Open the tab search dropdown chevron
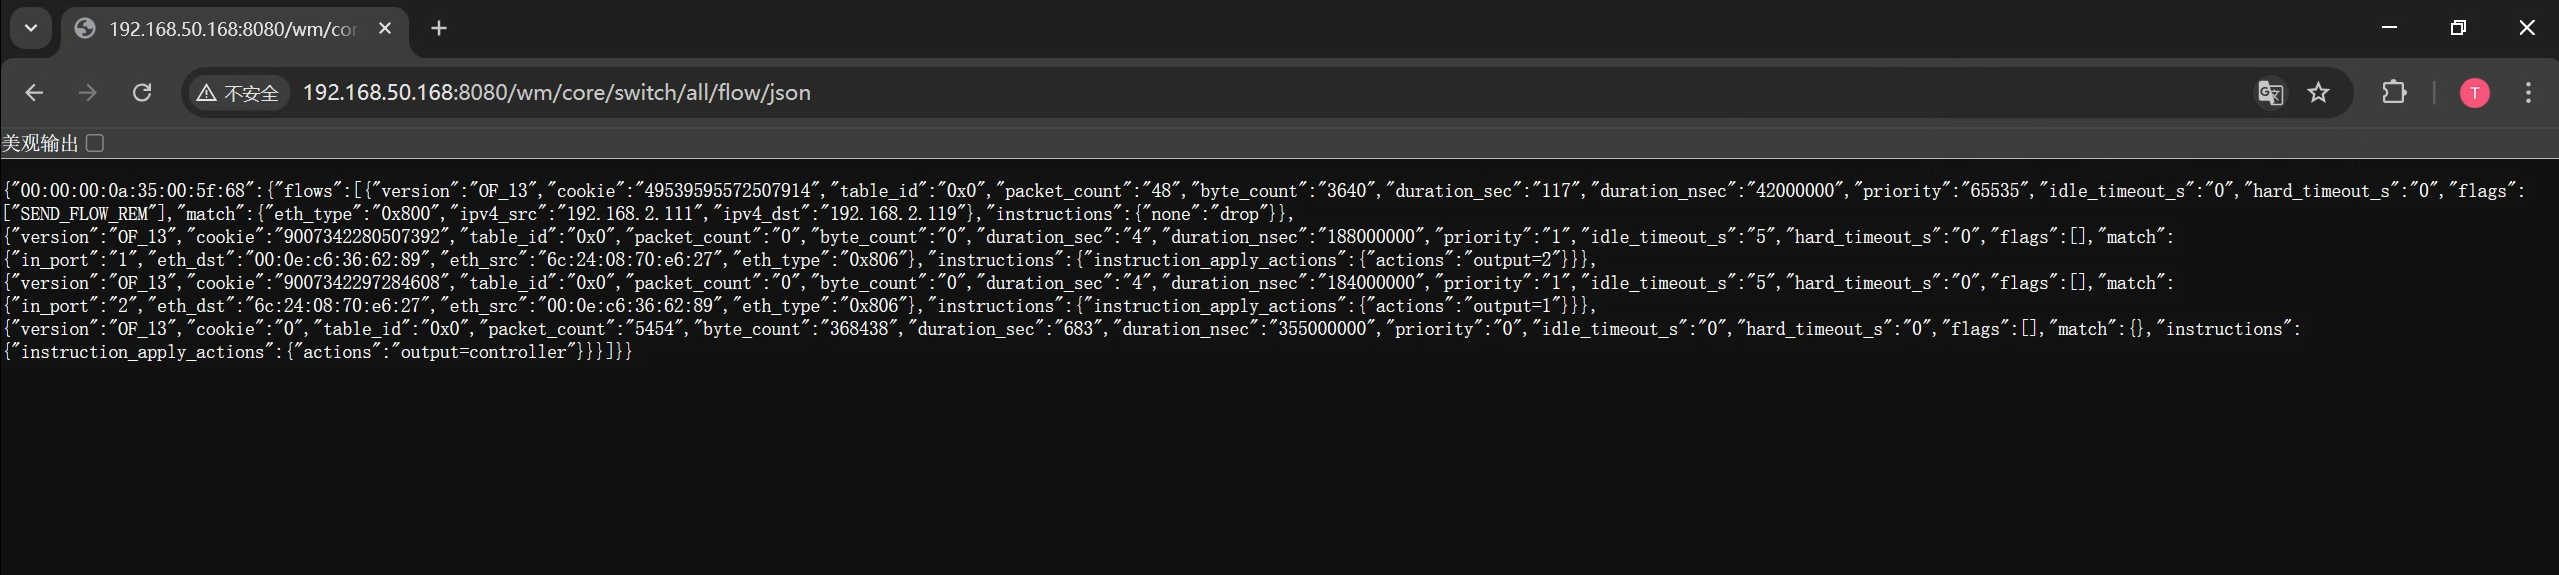2559x575 pixels. pos(31,28)
